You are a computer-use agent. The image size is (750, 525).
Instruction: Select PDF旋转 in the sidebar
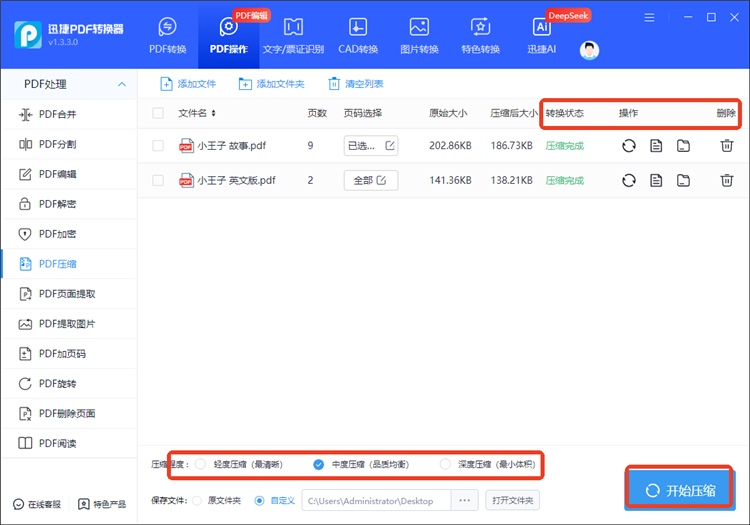tap(69, 383)
